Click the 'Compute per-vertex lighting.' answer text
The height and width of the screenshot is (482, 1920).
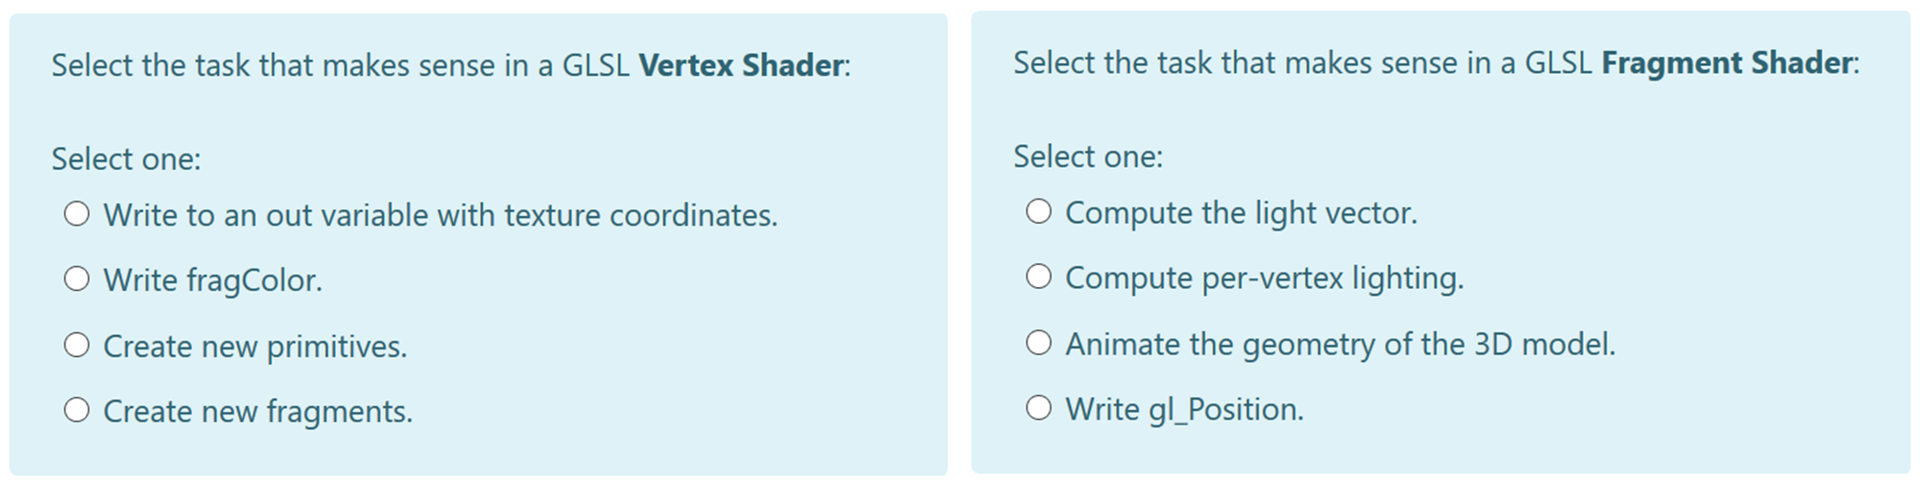1264,278
